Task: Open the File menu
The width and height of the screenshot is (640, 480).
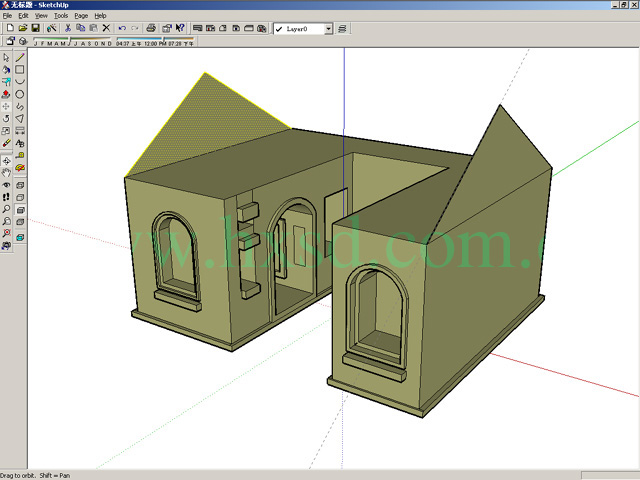Action: coord(7,16)
